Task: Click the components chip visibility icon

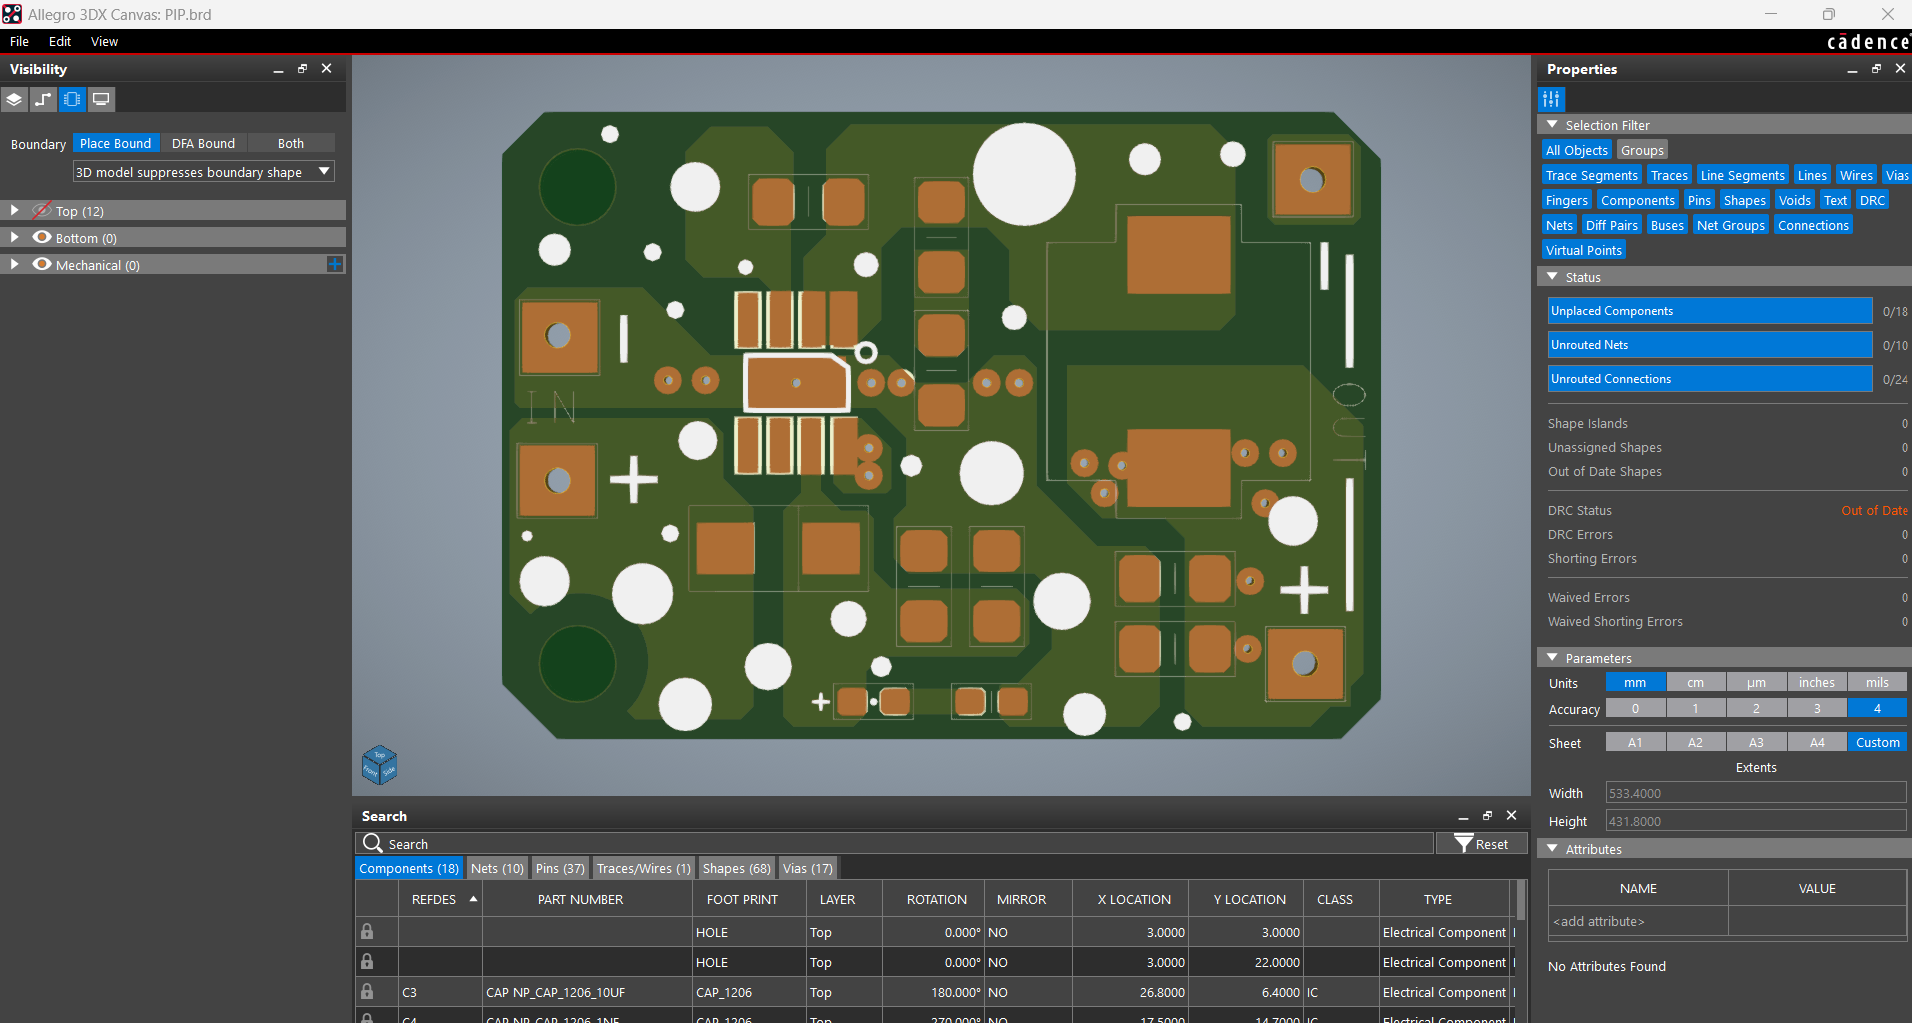Action: (72, 99)
